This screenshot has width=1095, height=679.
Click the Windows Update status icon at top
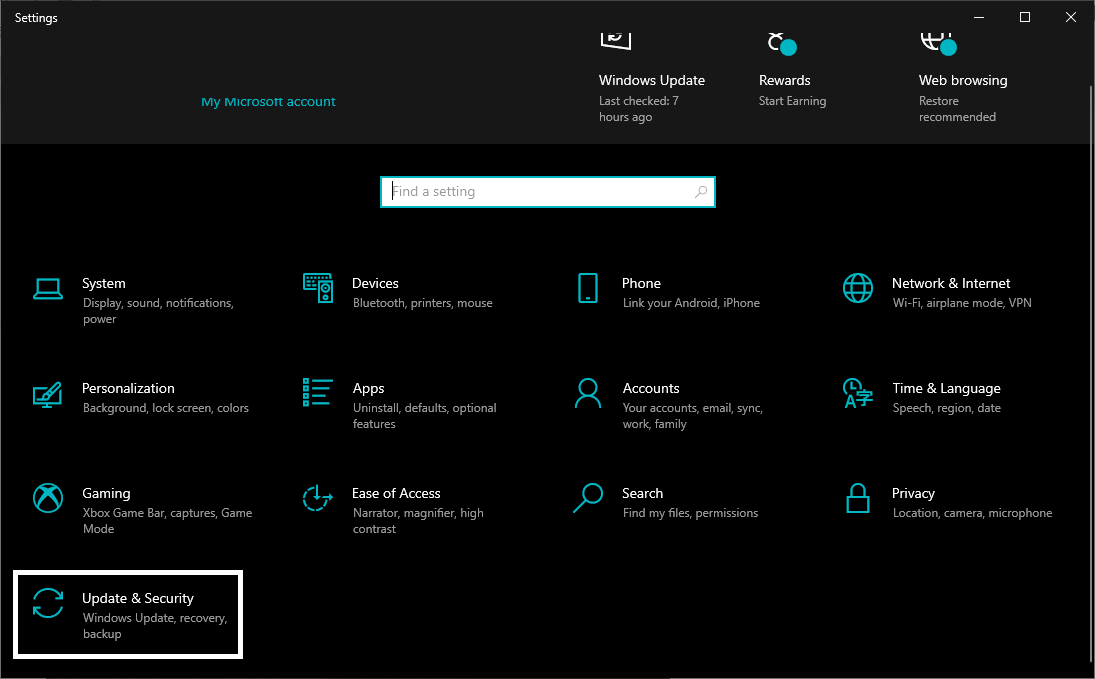click(x=616, y=41)
